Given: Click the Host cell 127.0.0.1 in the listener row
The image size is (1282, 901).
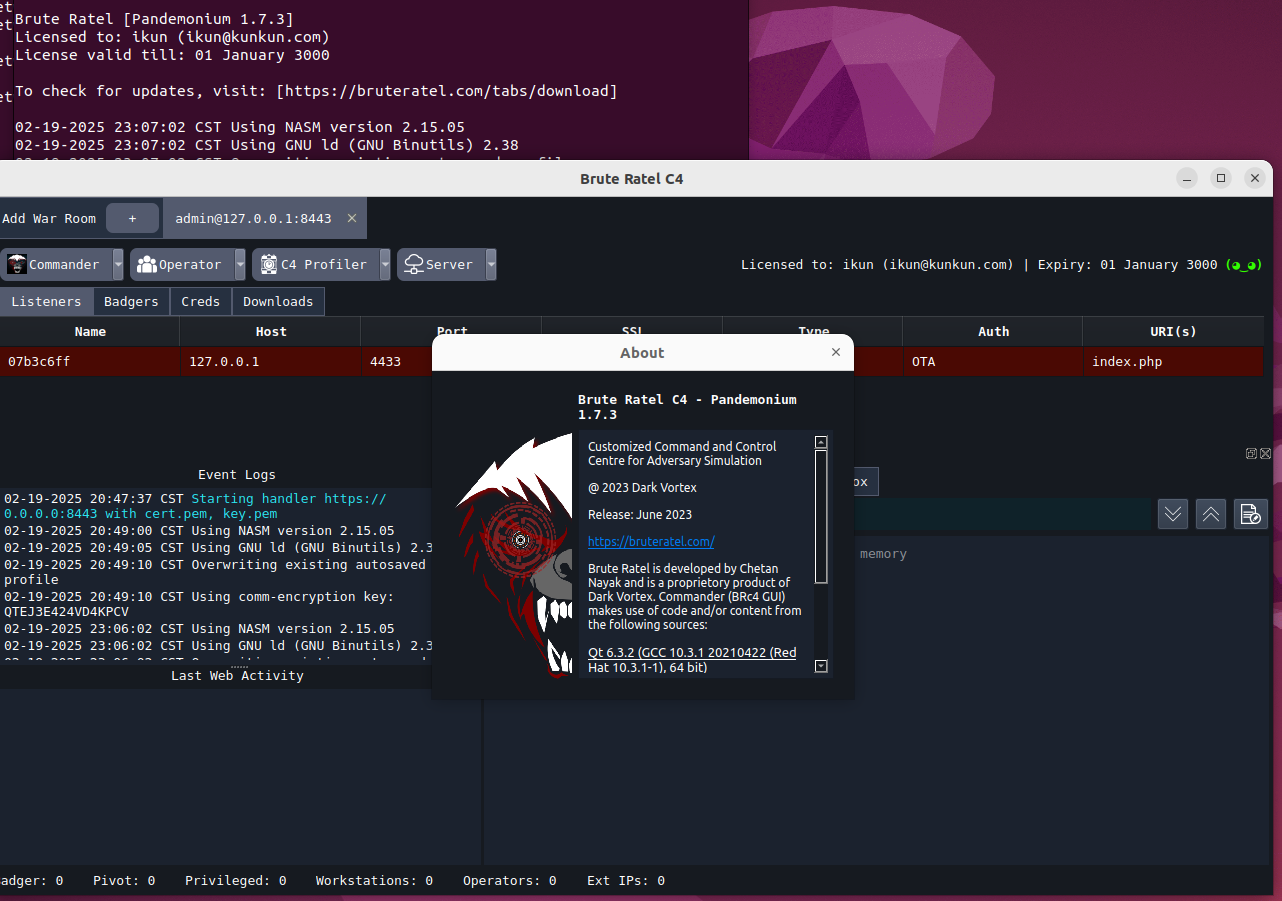Looking at the screenshot, I should click(x=271, y=362).
